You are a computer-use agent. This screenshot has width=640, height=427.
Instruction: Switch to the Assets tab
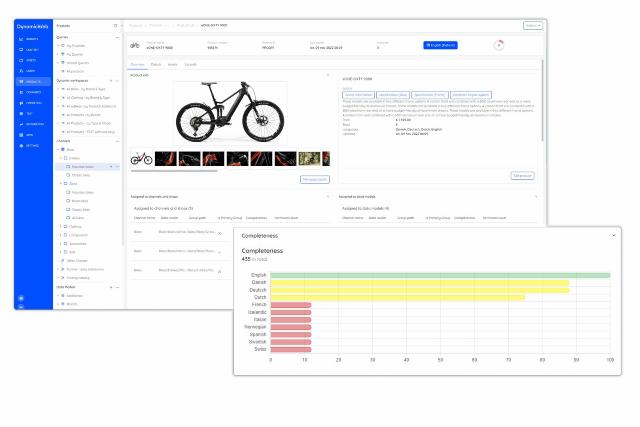[173, 64]
